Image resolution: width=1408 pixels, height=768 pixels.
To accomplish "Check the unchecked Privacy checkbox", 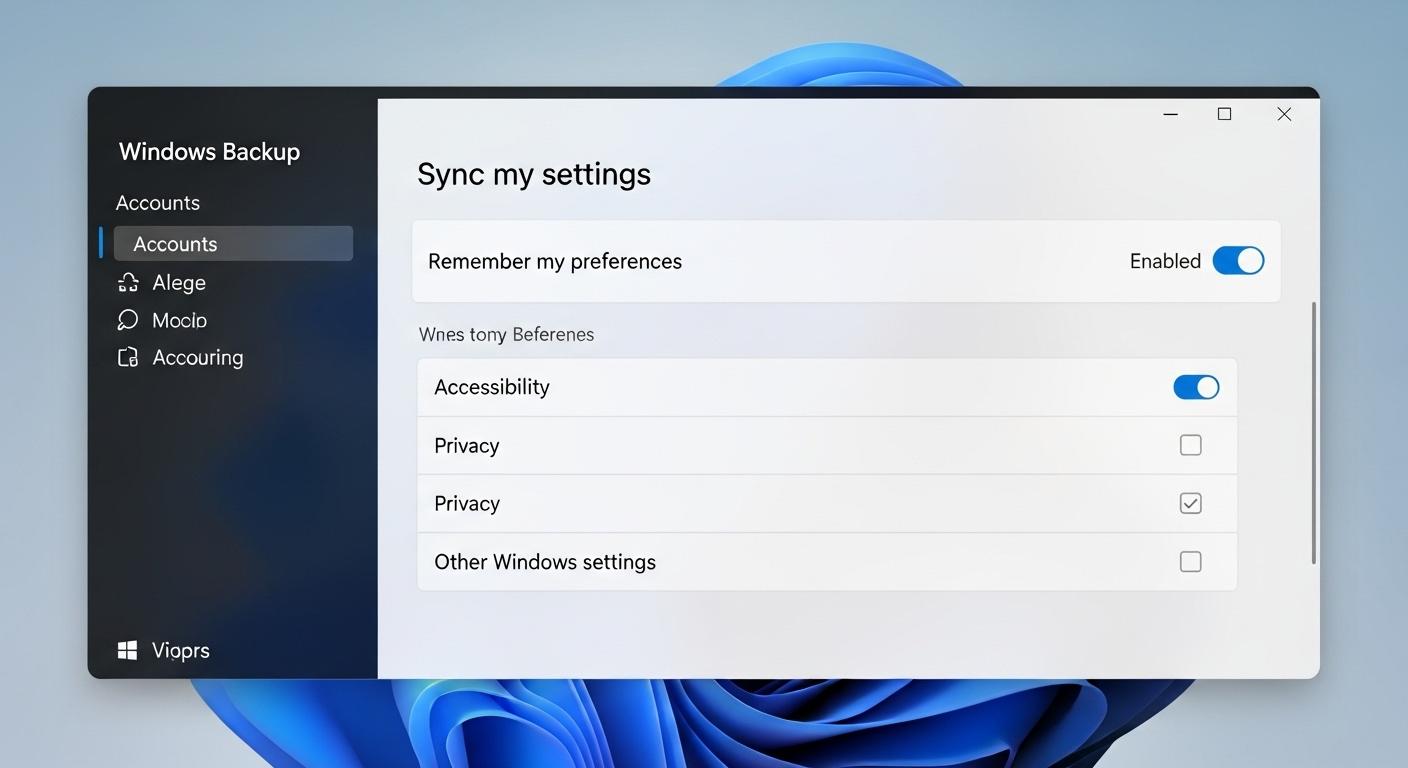I will click(x=1190, y=445).
